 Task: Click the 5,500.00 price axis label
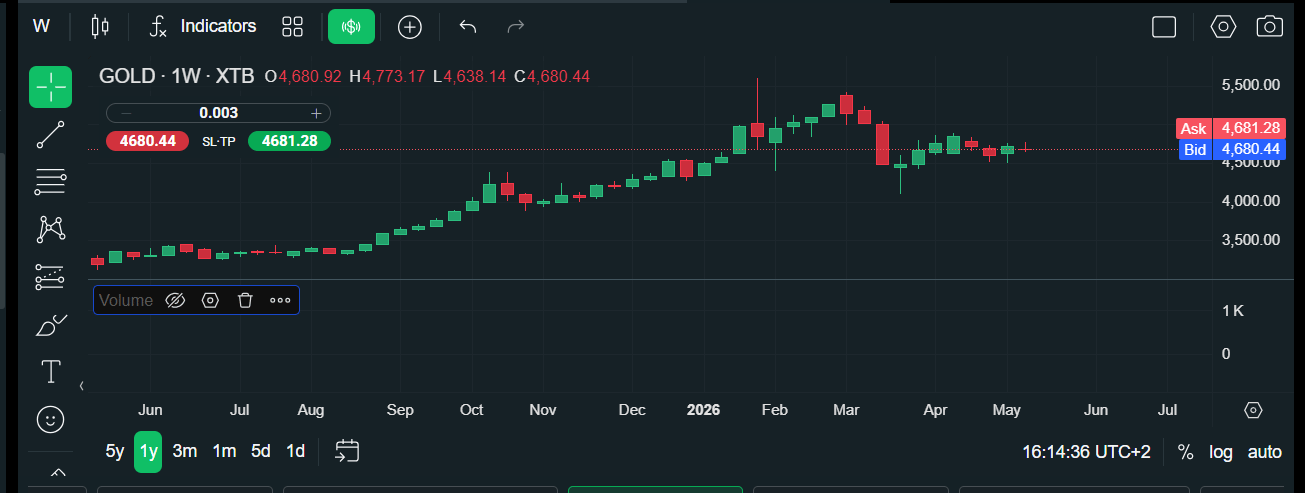click(x=1251, y=85)
